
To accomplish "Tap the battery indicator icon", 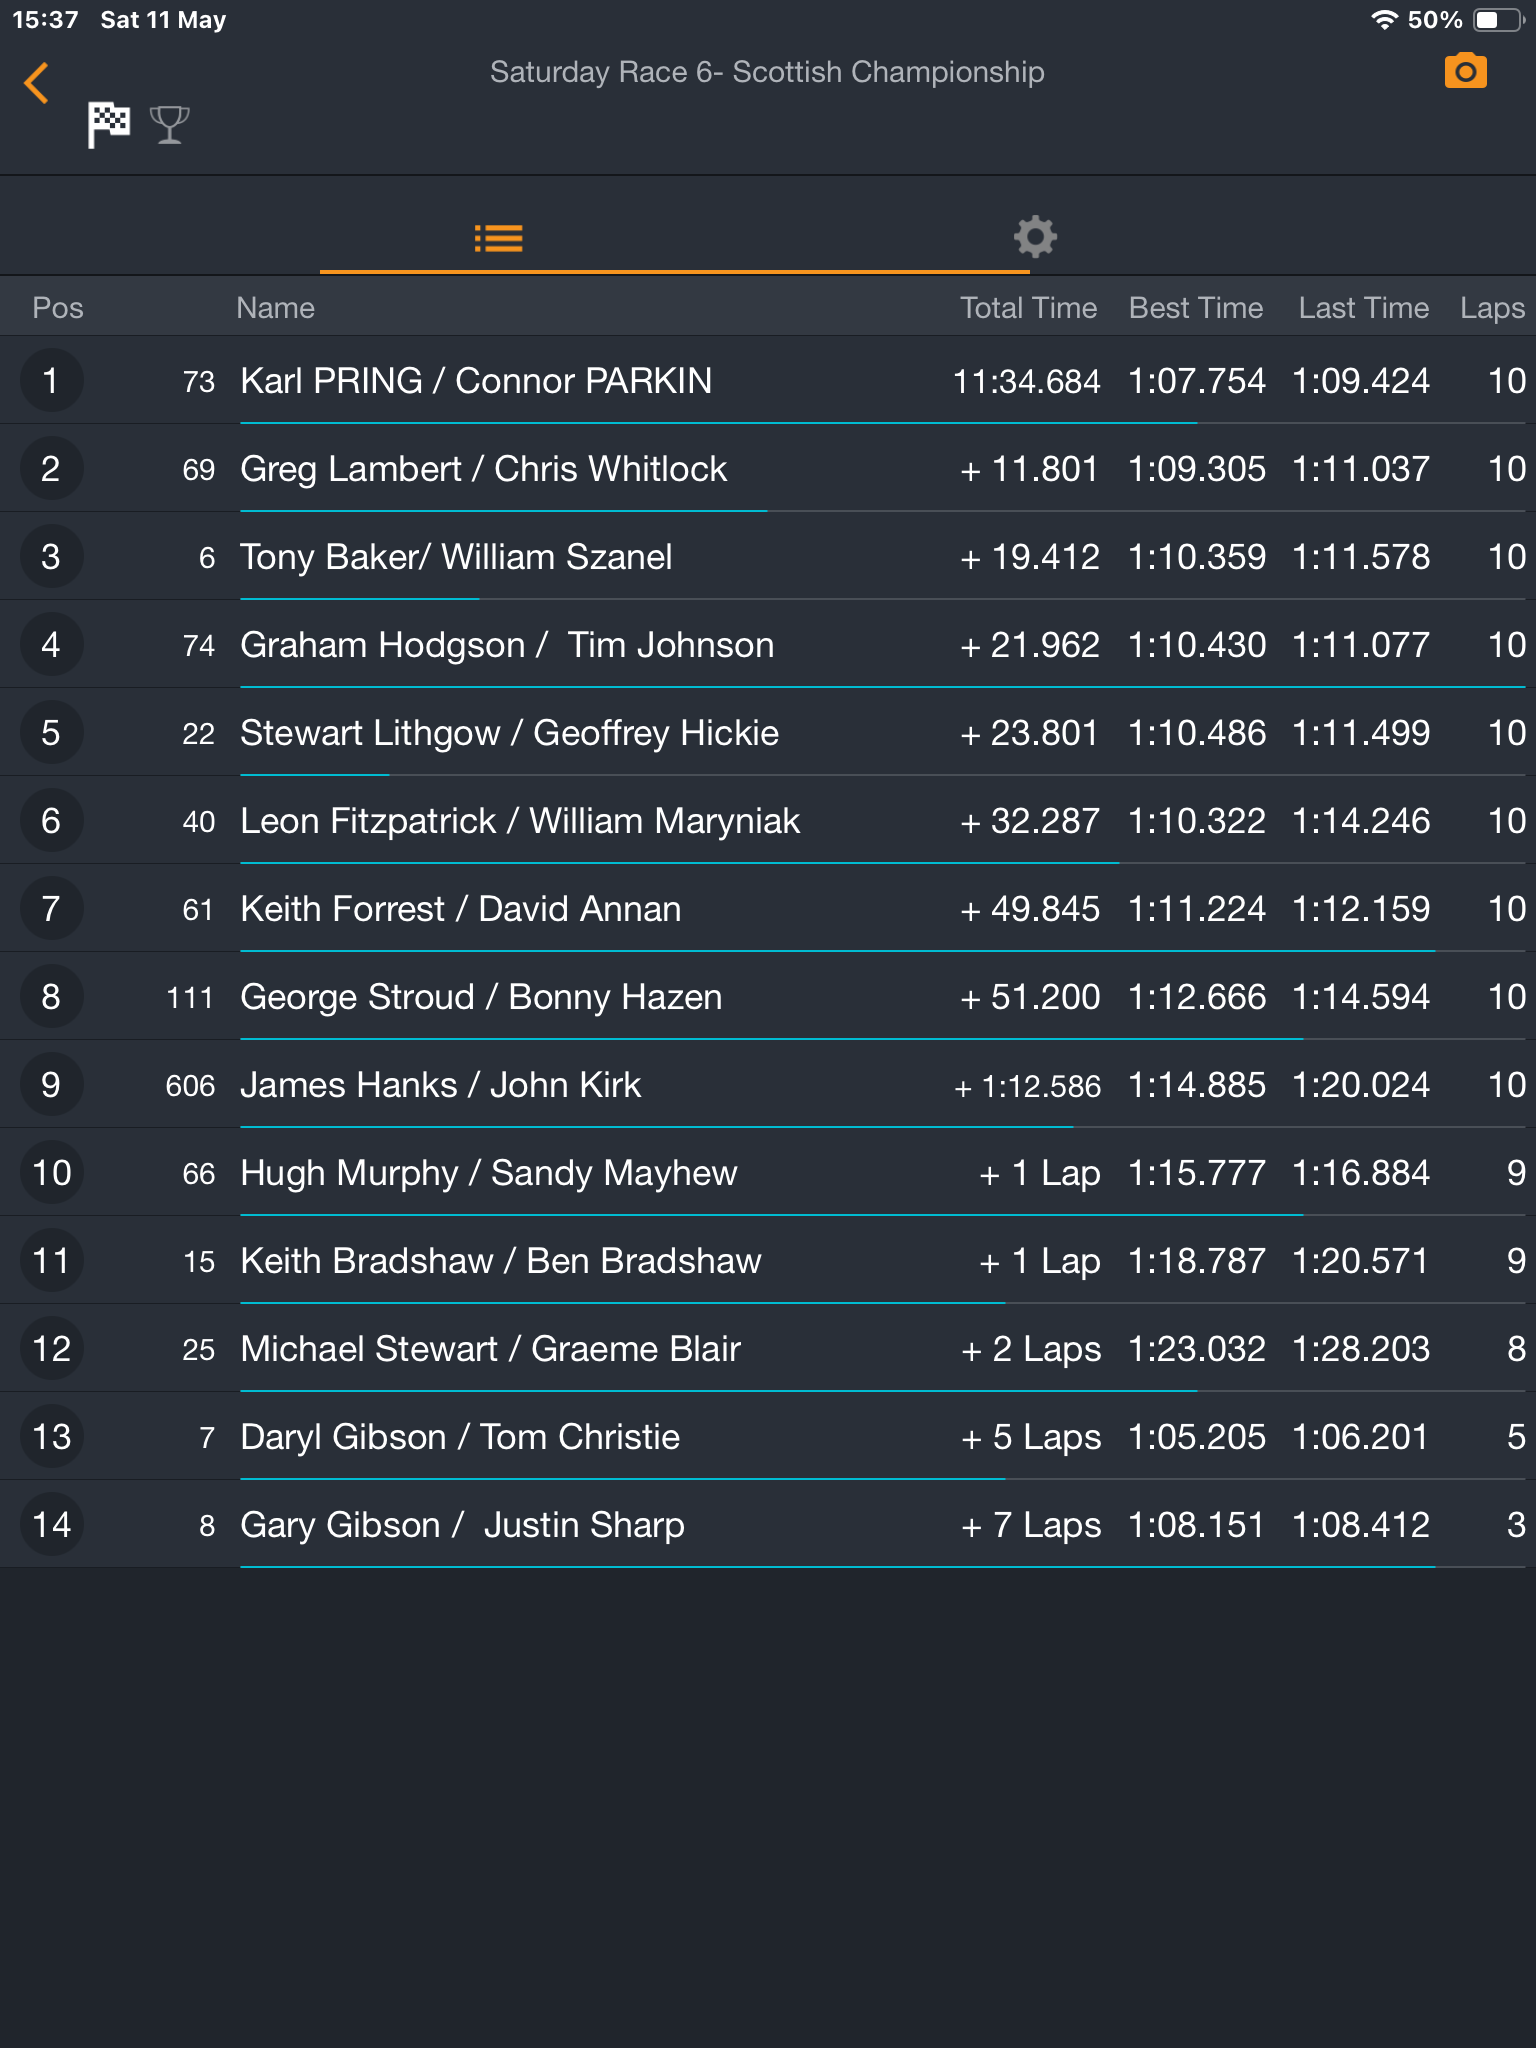I will click(x=1497, y=20).
